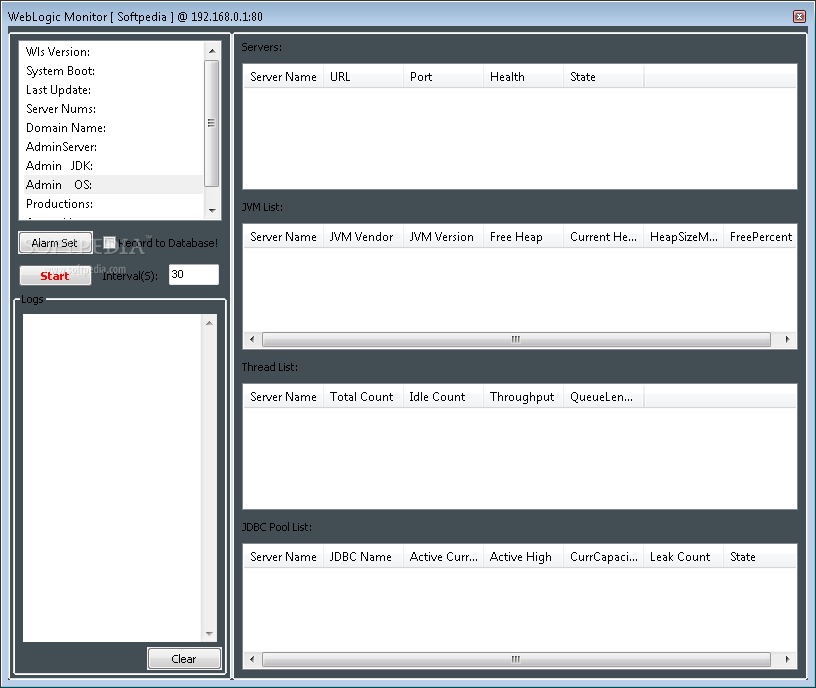The width and height of the screenshot is (816, 688).
Task: Sort JDBC Pool List by Server Name
Action: point(283,557)
